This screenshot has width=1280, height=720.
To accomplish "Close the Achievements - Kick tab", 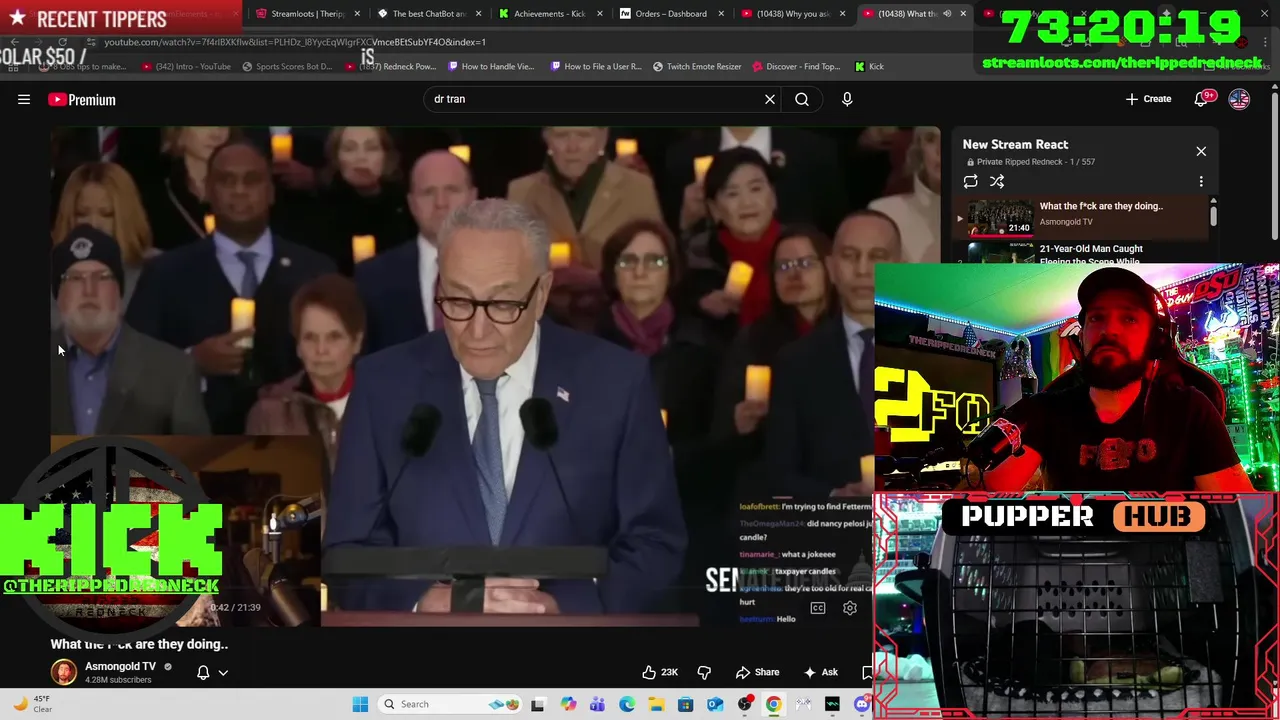I will pos(600,14).
